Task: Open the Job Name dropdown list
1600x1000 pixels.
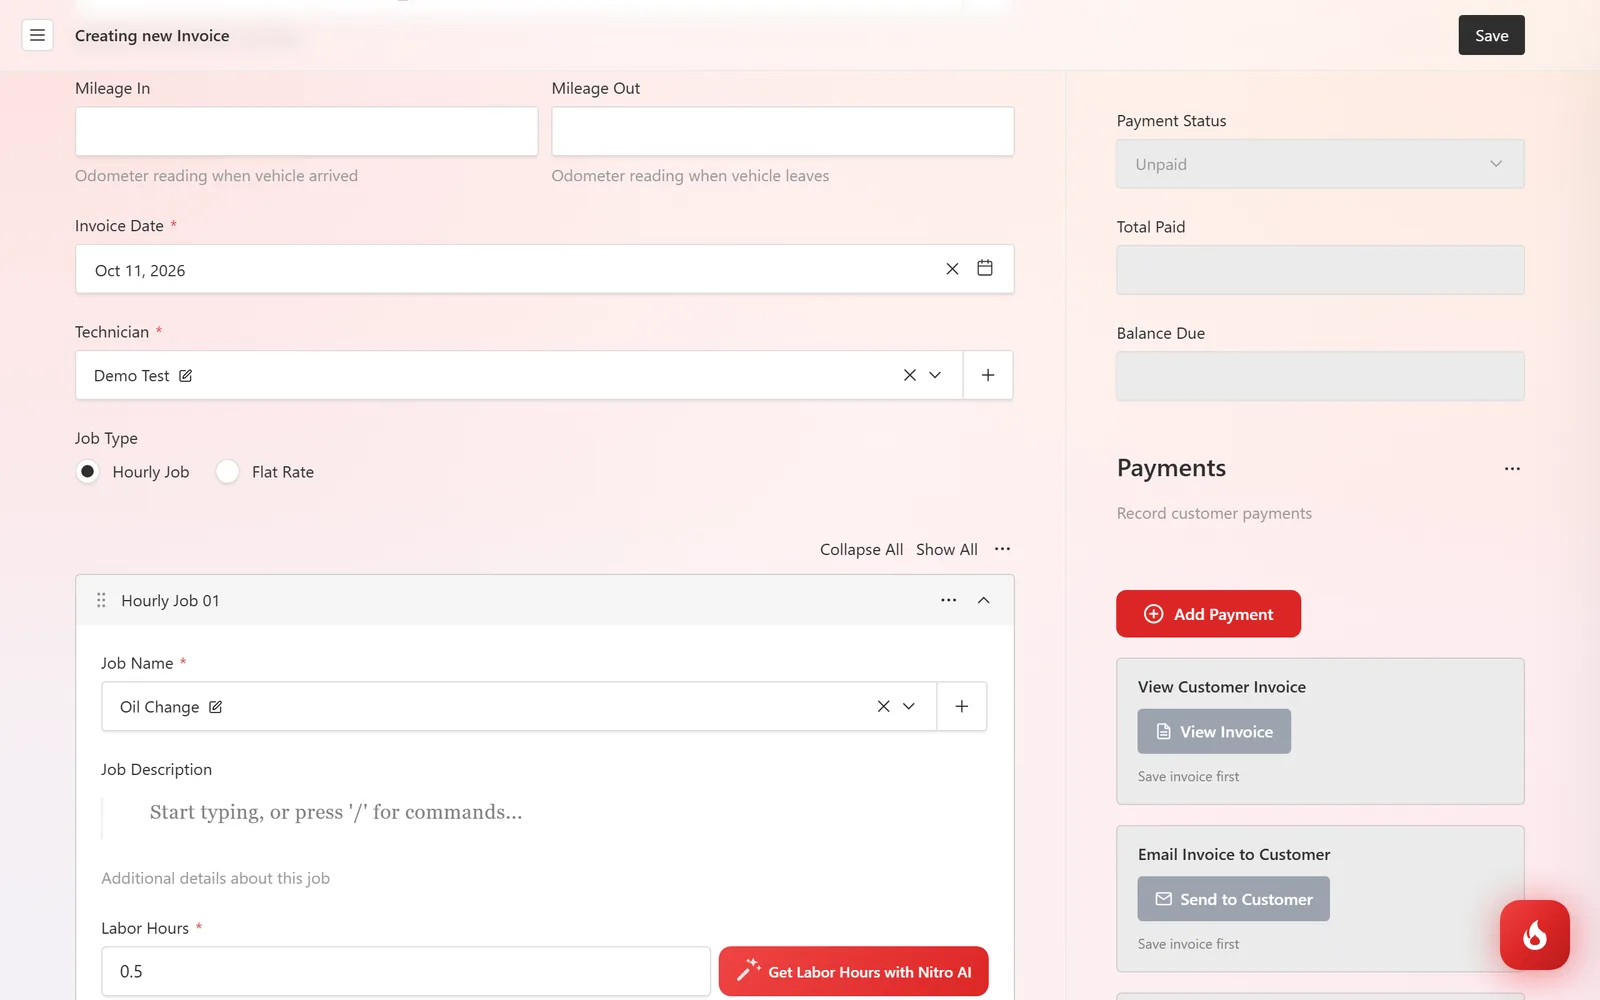Action: 909,706
